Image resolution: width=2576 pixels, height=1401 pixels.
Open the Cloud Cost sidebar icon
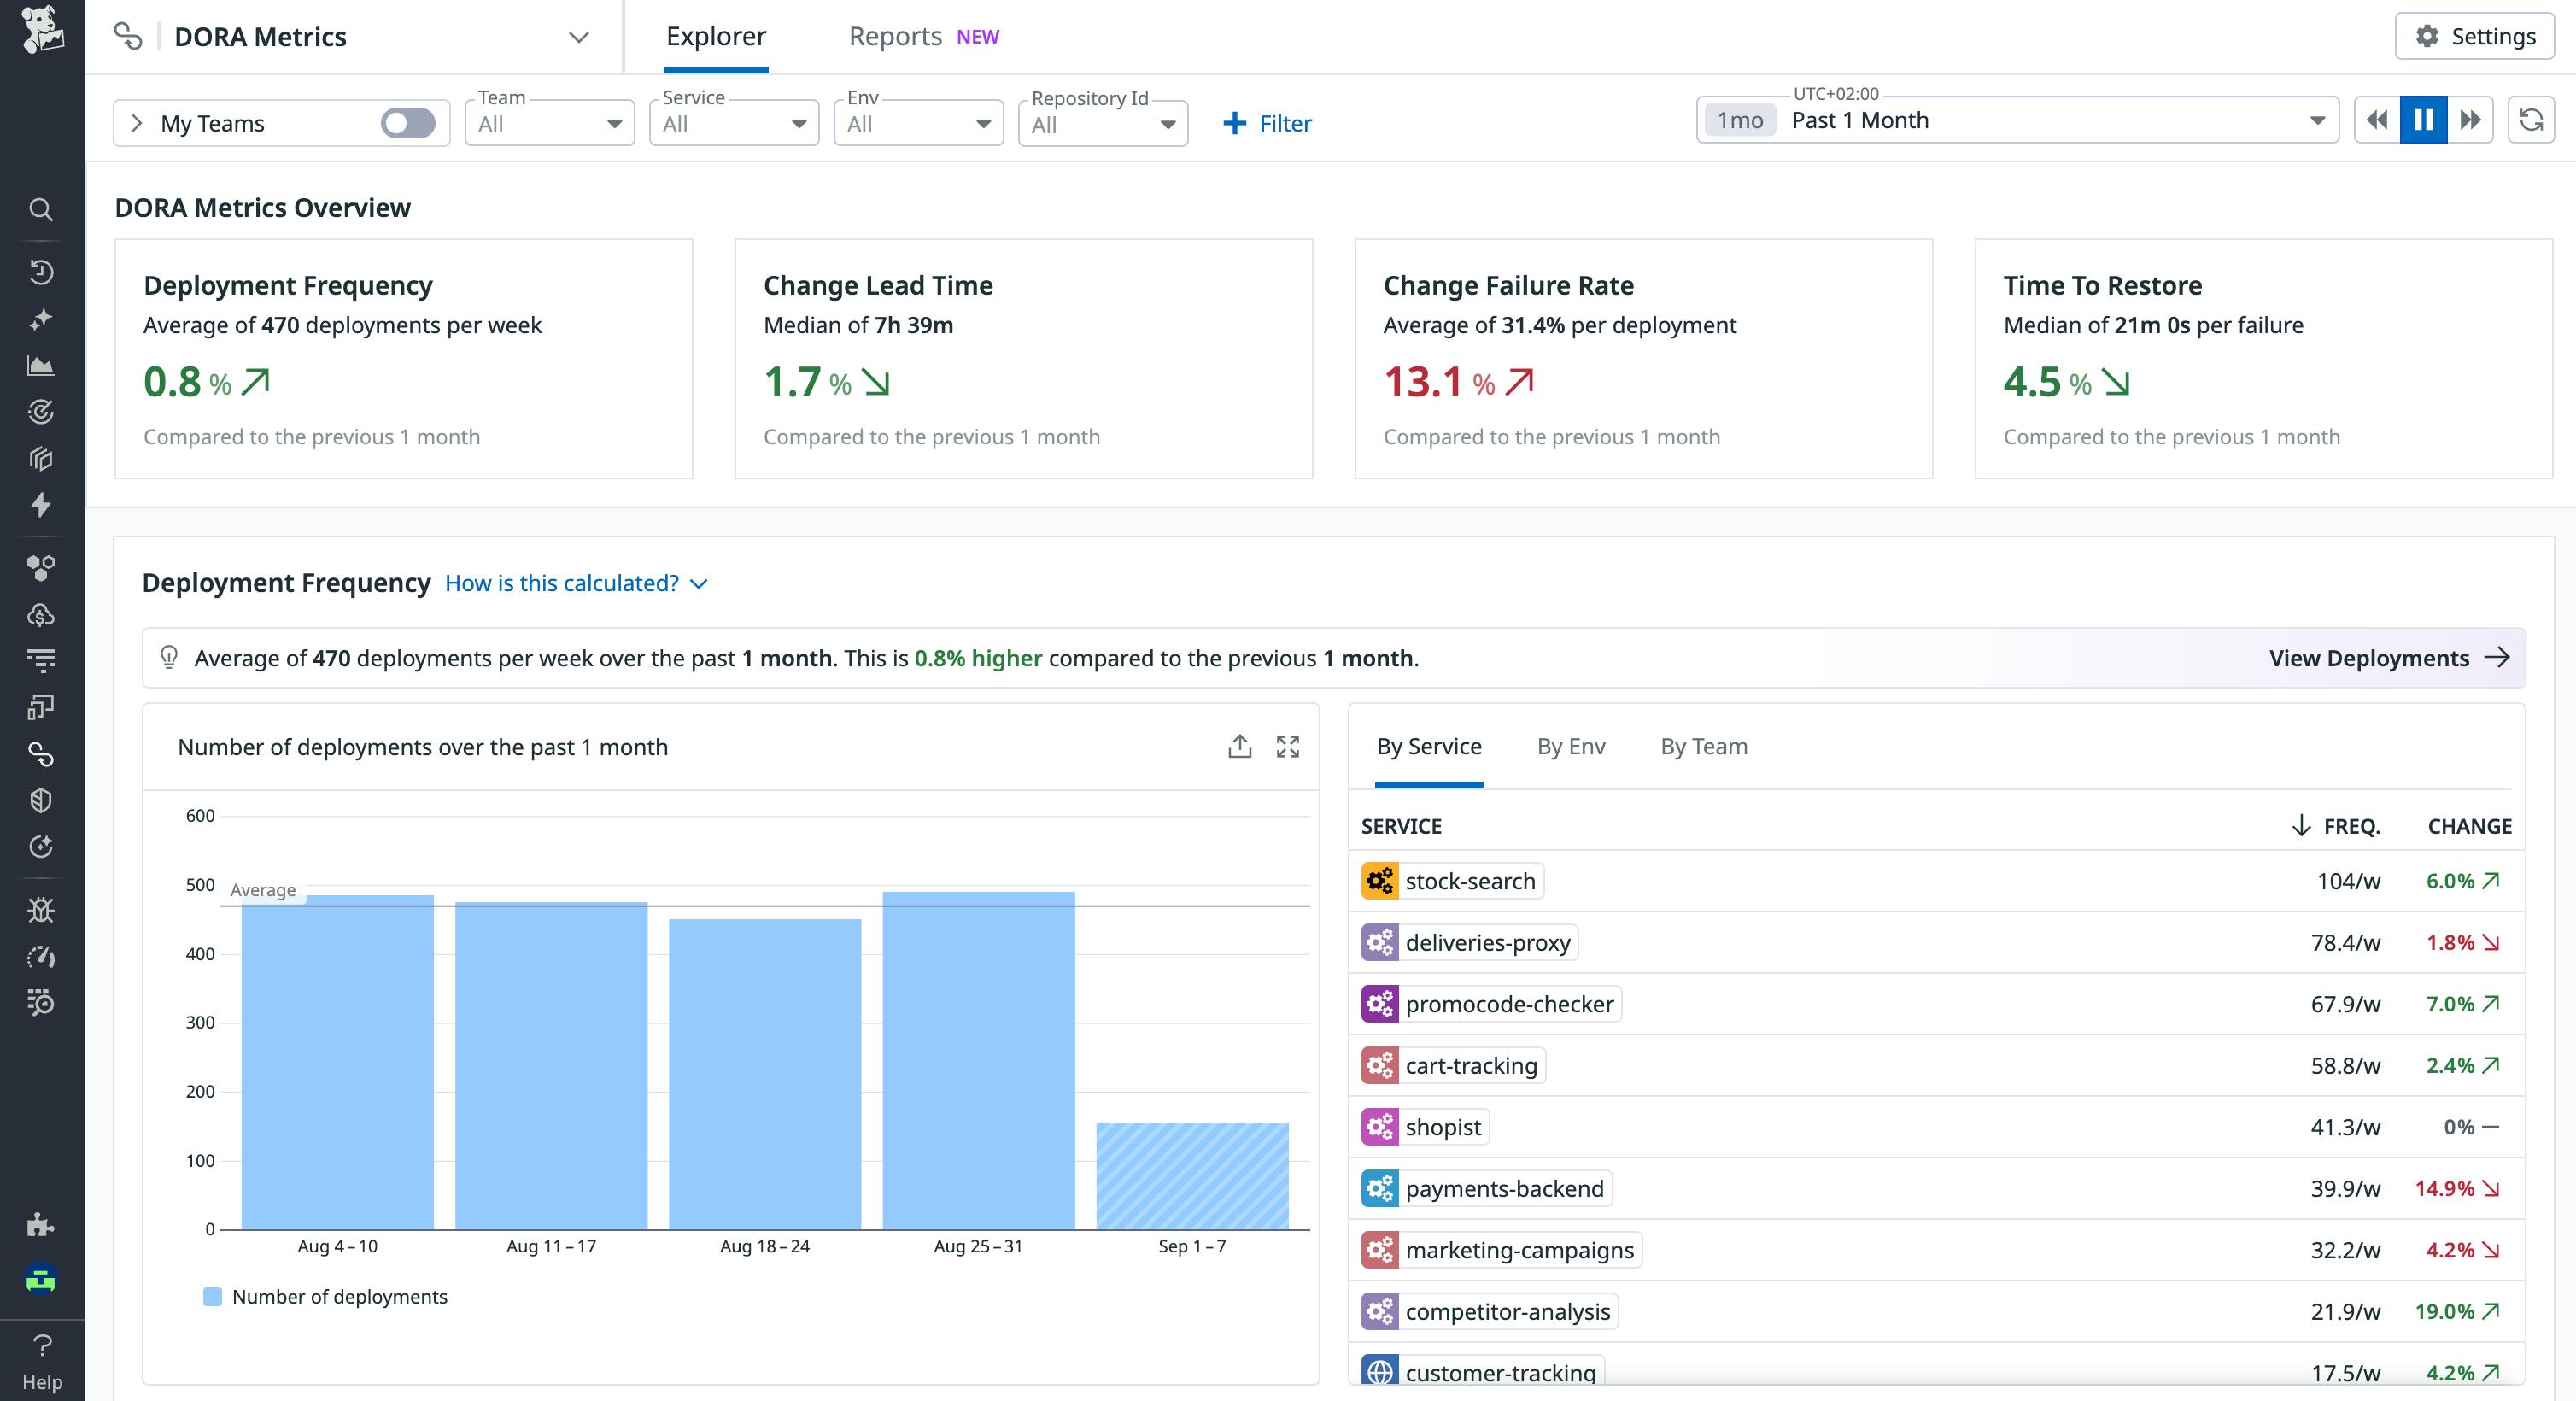point(40,614)
